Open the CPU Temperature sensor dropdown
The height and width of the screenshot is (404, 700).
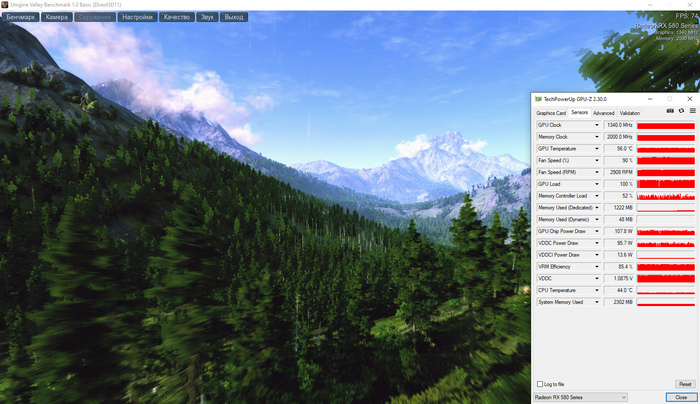(596, 290)
